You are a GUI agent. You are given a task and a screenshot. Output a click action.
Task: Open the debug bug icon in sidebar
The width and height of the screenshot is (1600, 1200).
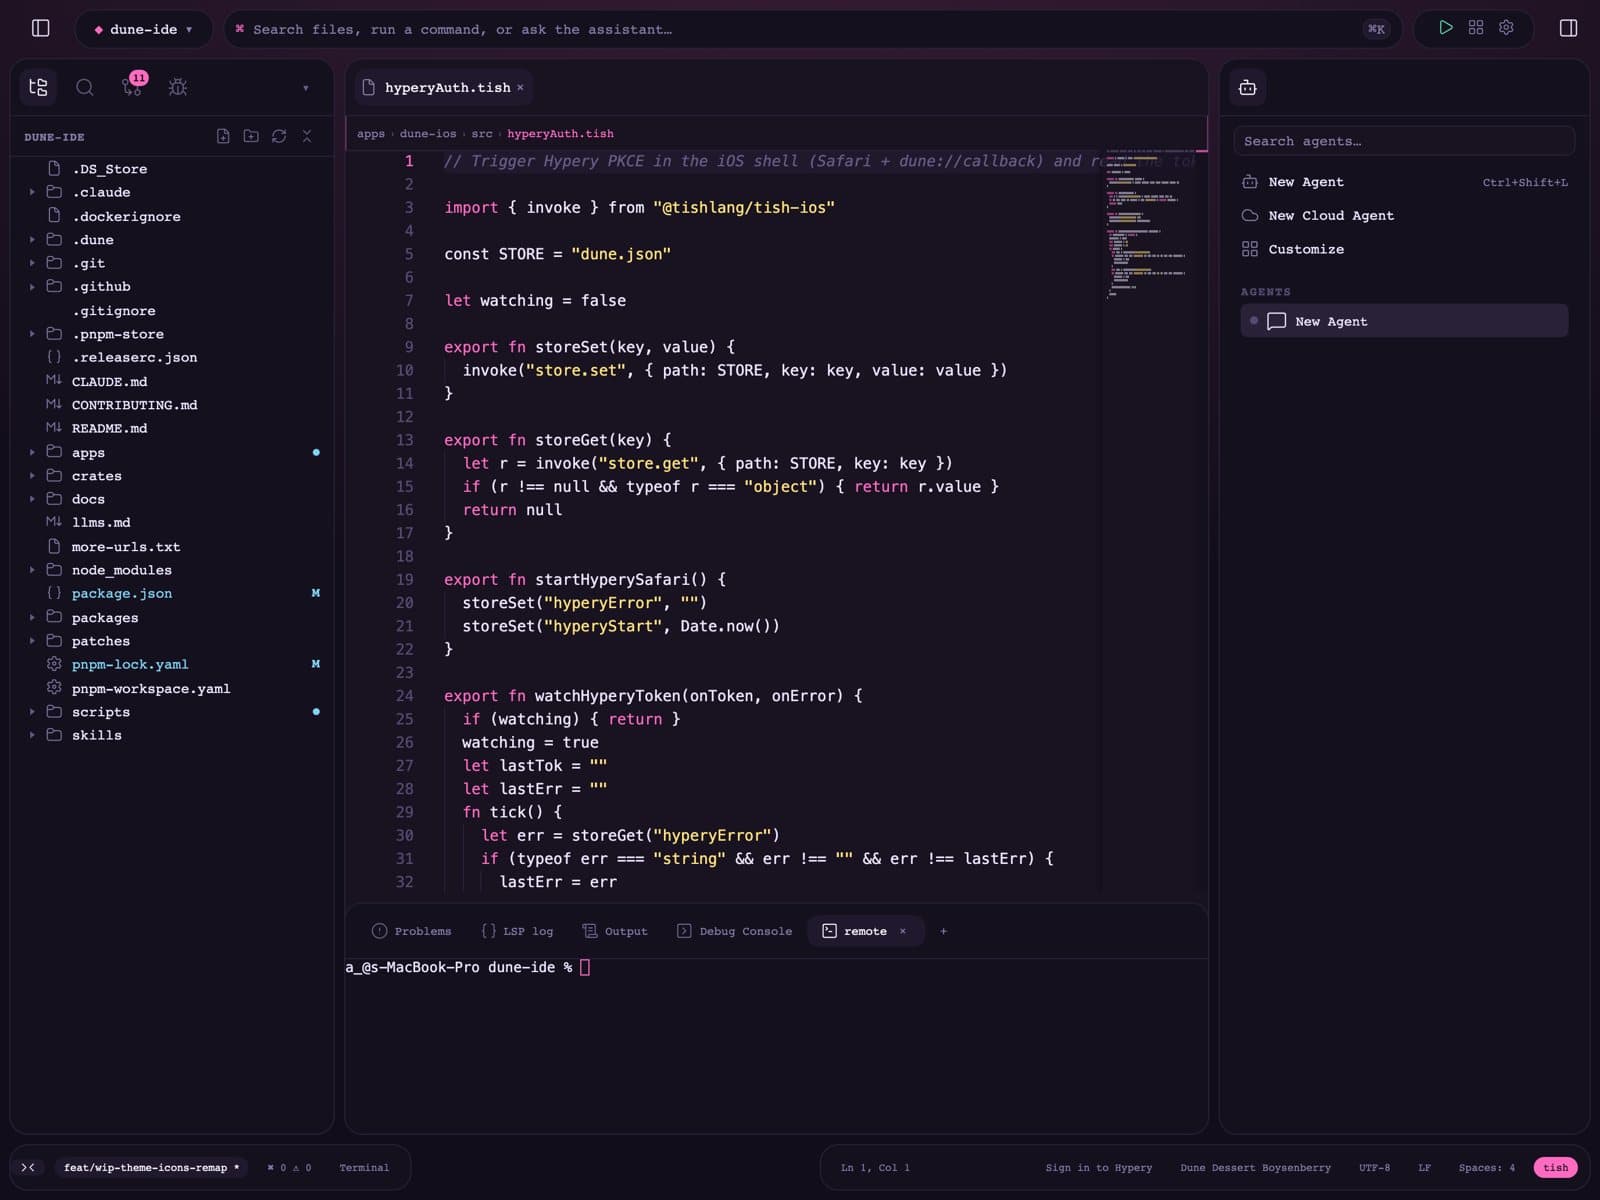click(x=178, y=87)
